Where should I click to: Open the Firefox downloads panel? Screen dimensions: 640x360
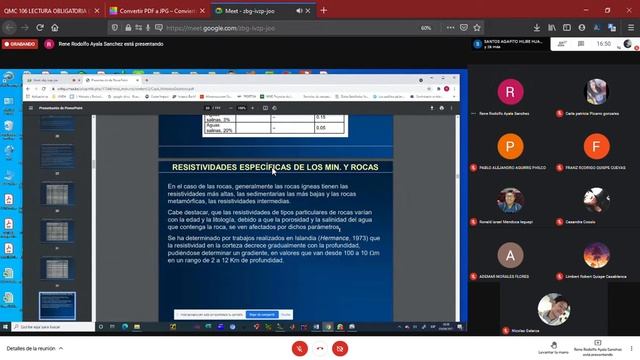click(537, 28)
